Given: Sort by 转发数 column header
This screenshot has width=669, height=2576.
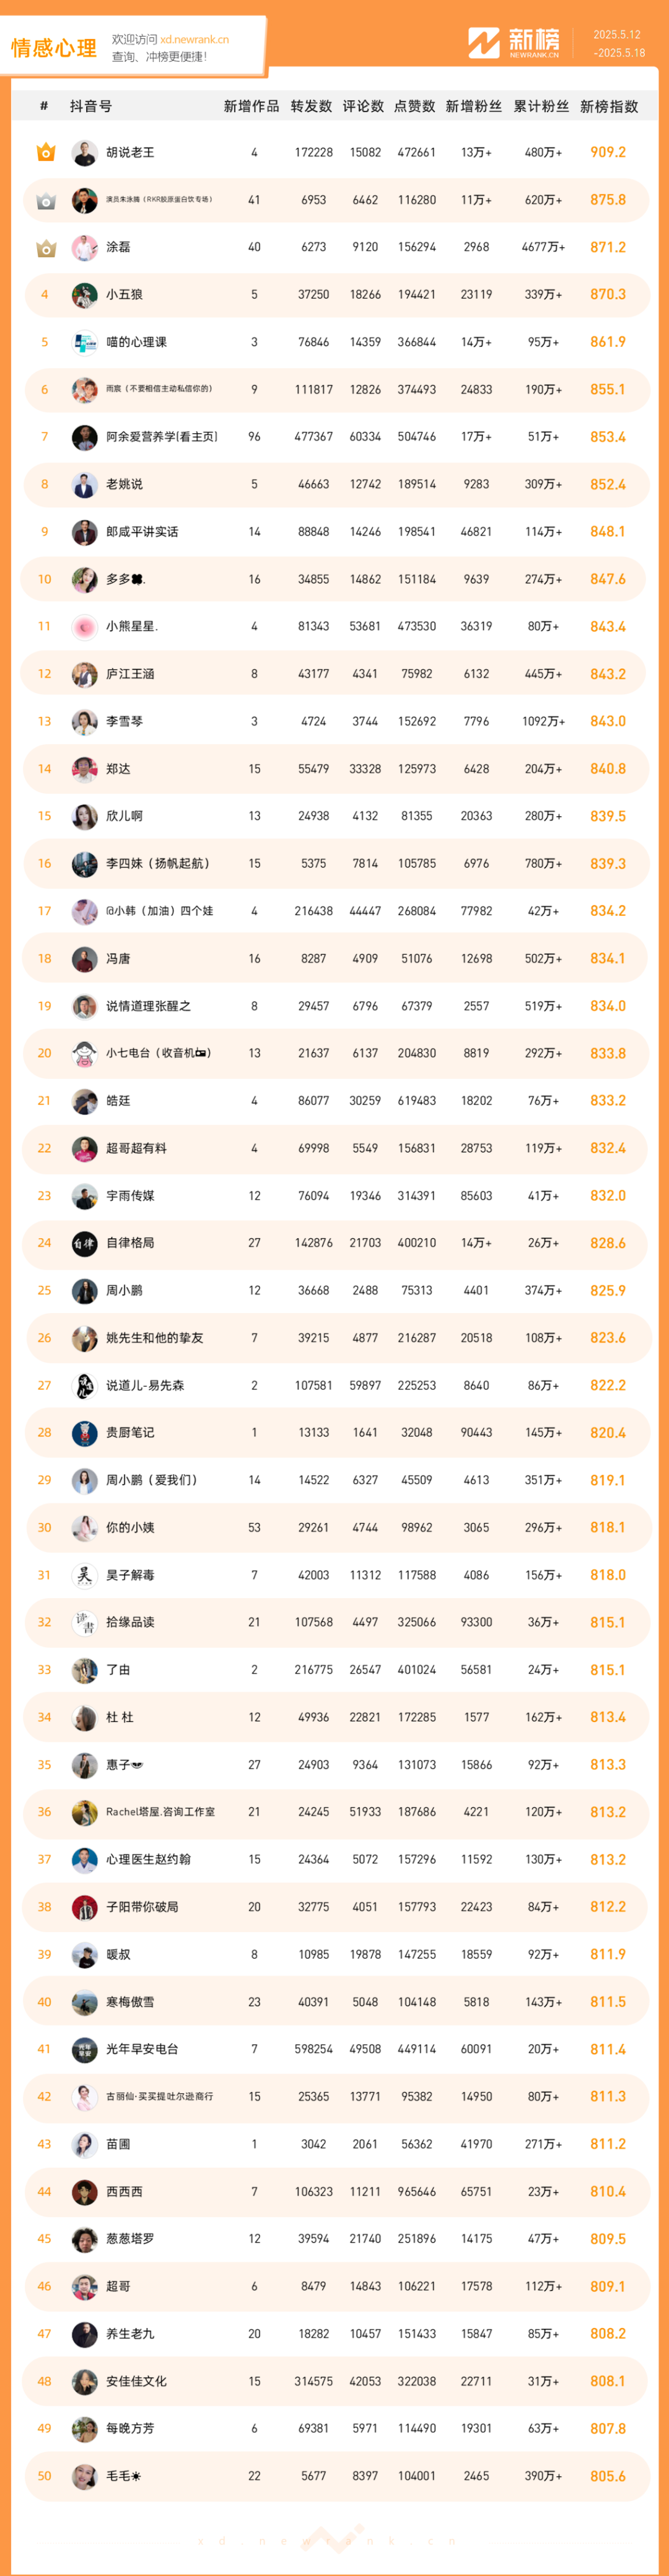Looking at the screenshot, I should tap(311, 106).
